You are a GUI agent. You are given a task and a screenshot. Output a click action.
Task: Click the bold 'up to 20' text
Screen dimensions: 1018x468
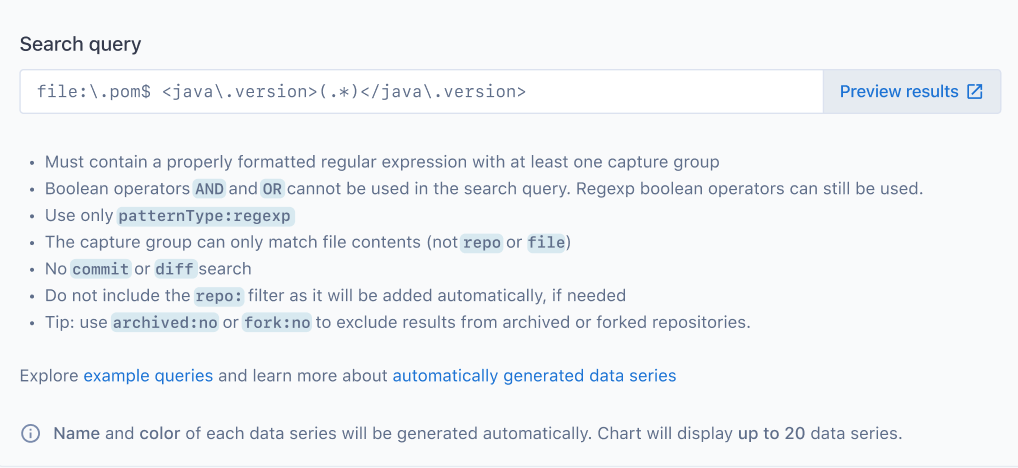pyautogui.click(x=772, y=434)
